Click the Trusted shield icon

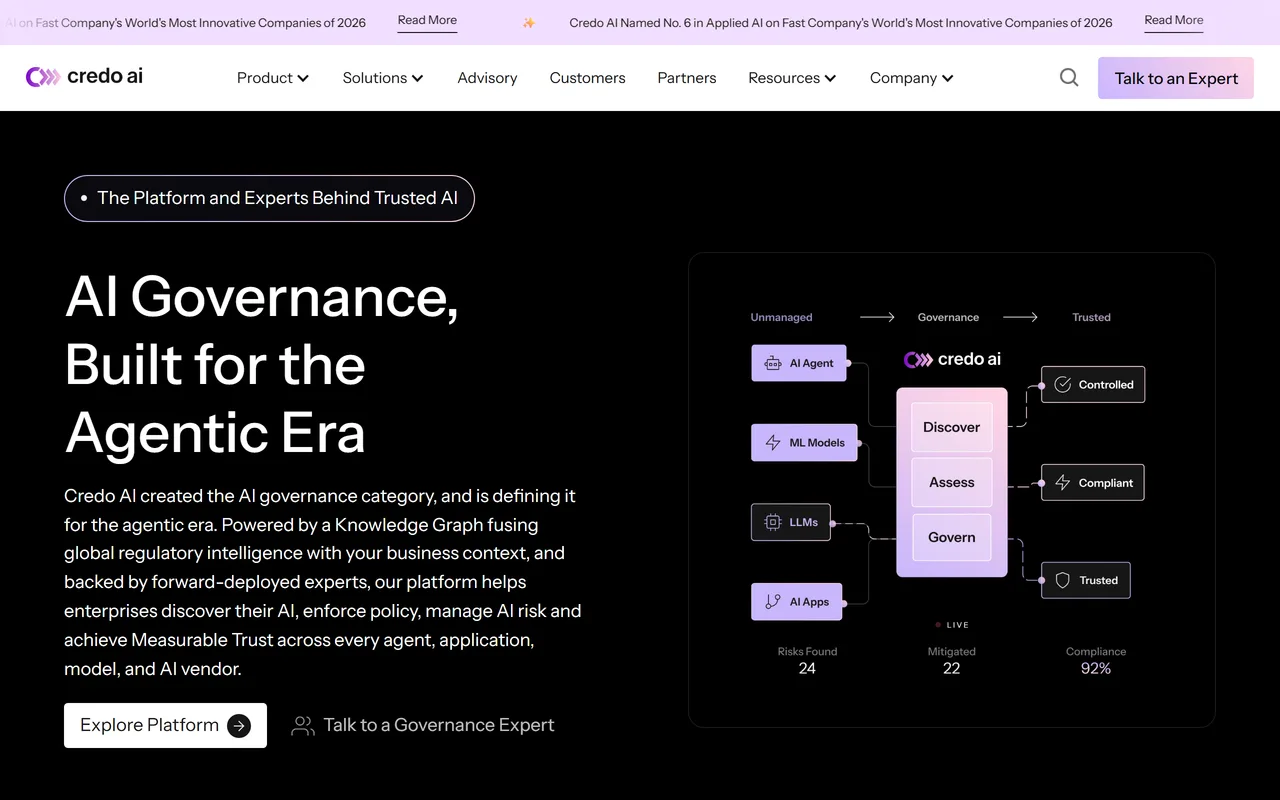pos(1063,581)
